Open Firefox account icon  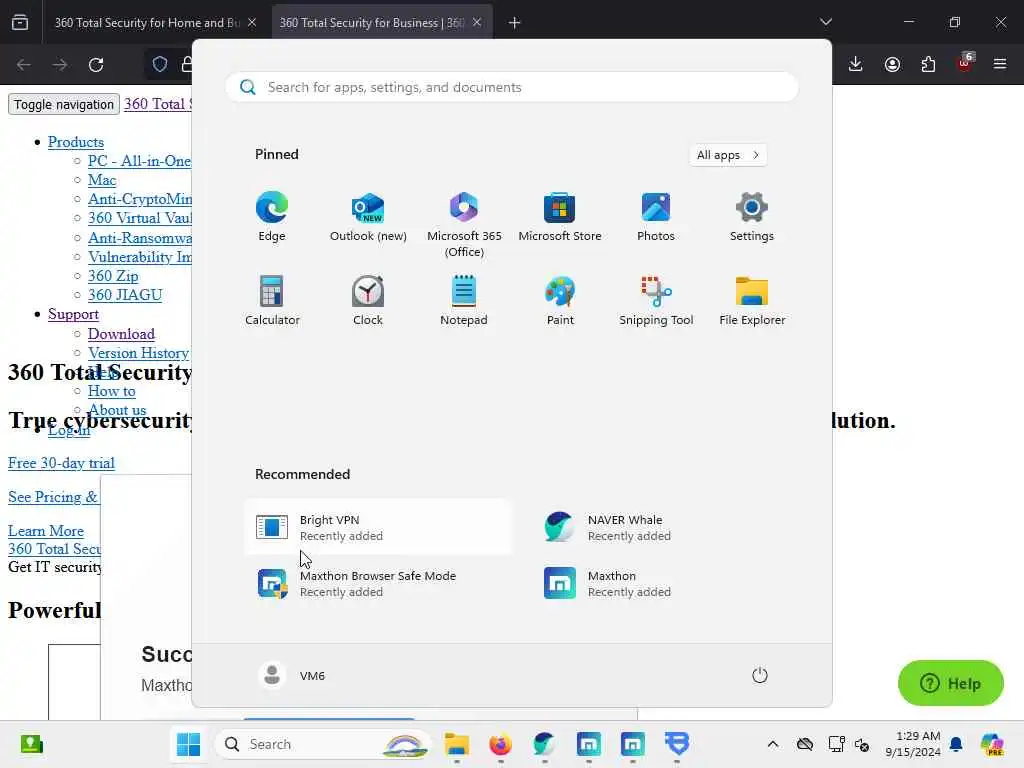coord(892,64)
